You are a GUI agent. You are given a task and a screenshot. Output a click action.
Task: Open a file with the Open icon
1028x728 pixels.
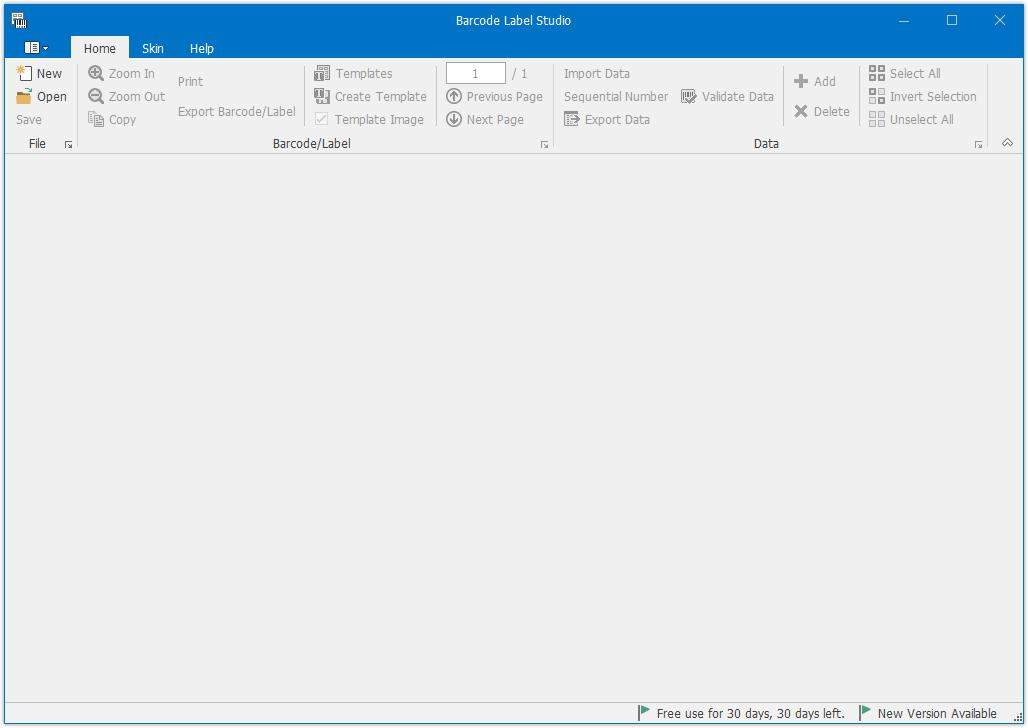[24, 97]
